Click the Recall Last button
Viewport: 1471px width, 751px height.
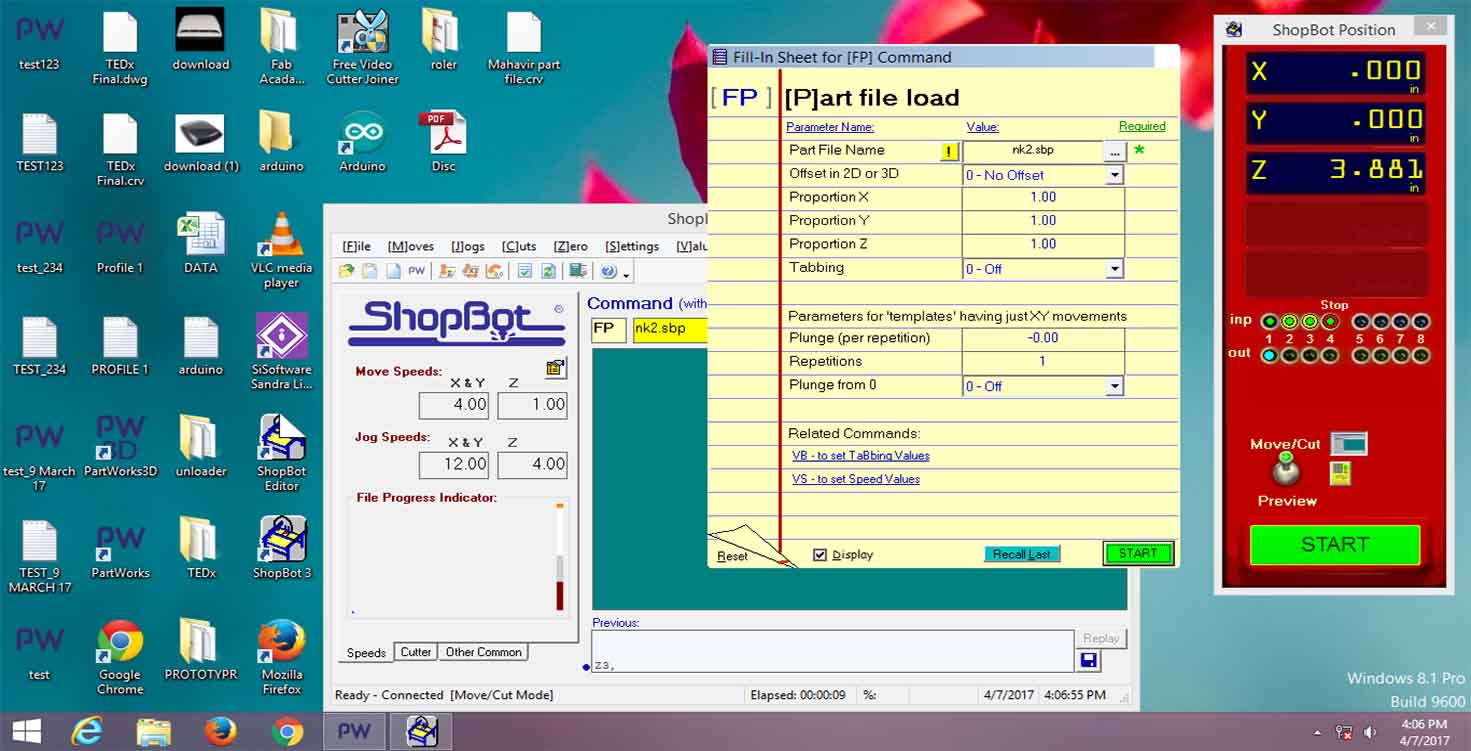pos(1022,554)
